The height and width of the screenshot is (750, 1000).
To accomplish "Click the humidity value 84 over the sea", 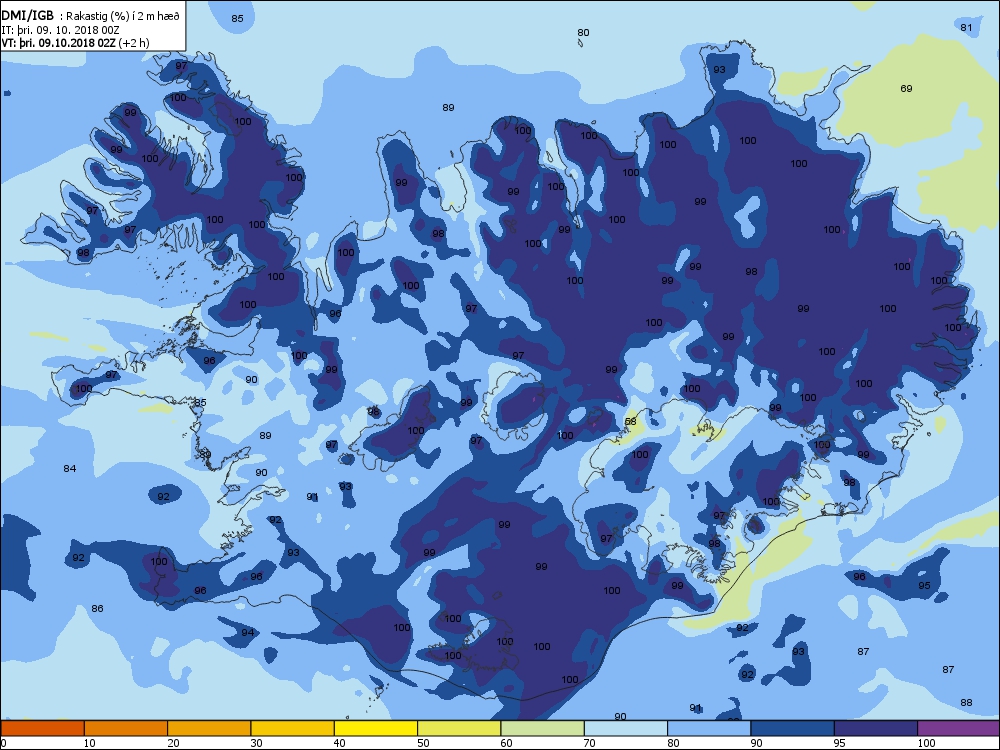I will tap(70, 469).
